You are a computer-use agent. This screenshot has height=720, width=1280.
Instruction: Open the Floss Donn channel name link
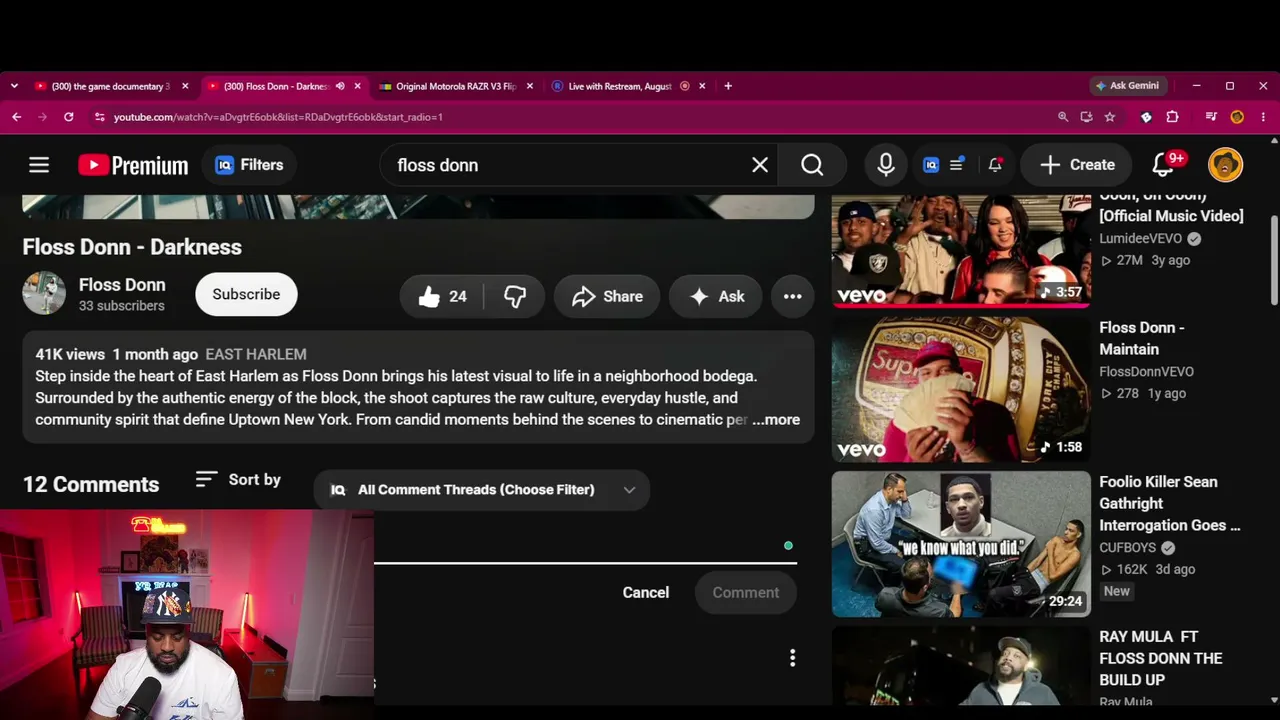pyautogui.click(x=122, y=285)
